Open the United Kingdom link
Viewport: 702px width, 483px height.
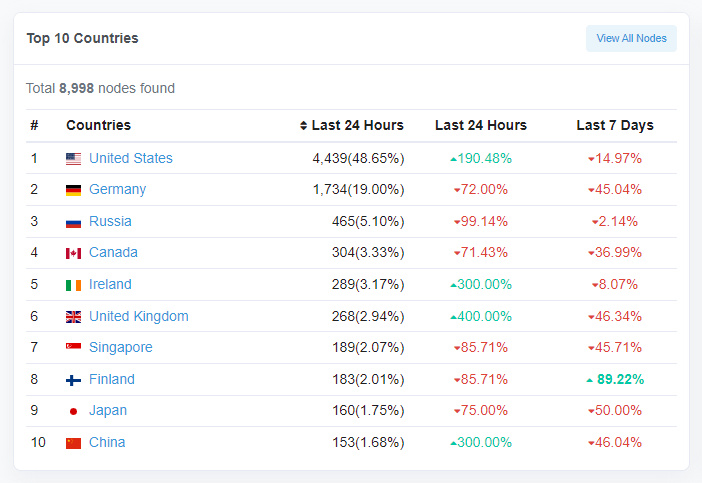click(x=139, y=316)
